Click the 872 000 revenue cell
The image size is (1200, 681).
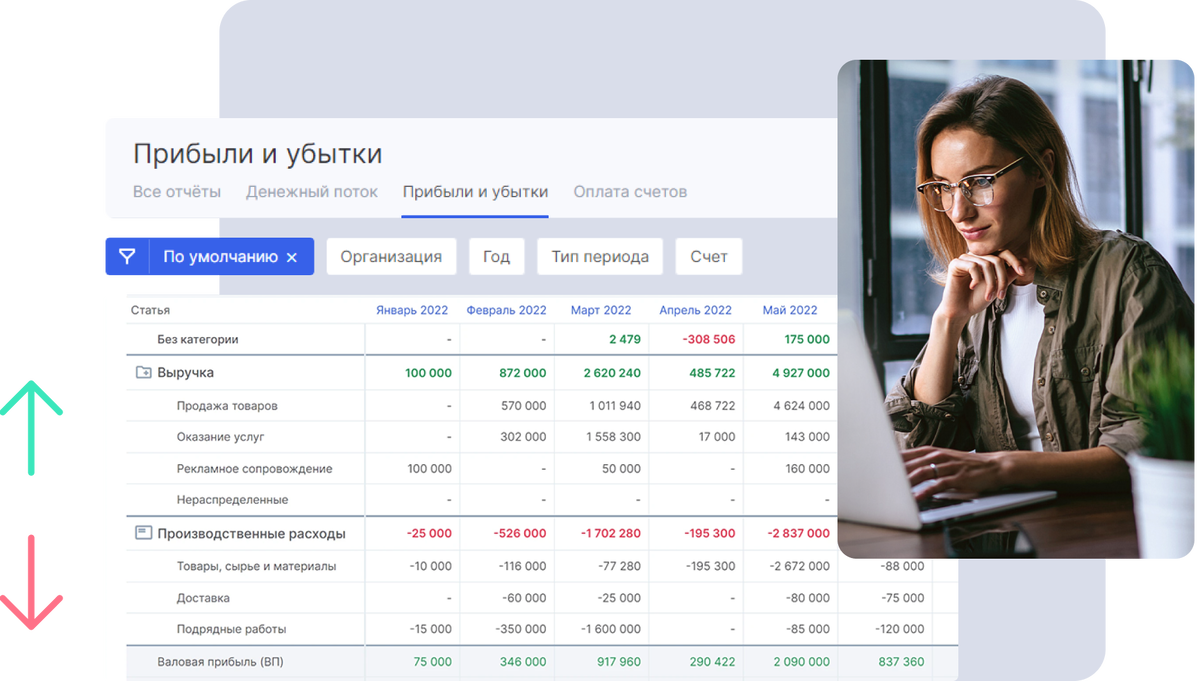523,372
